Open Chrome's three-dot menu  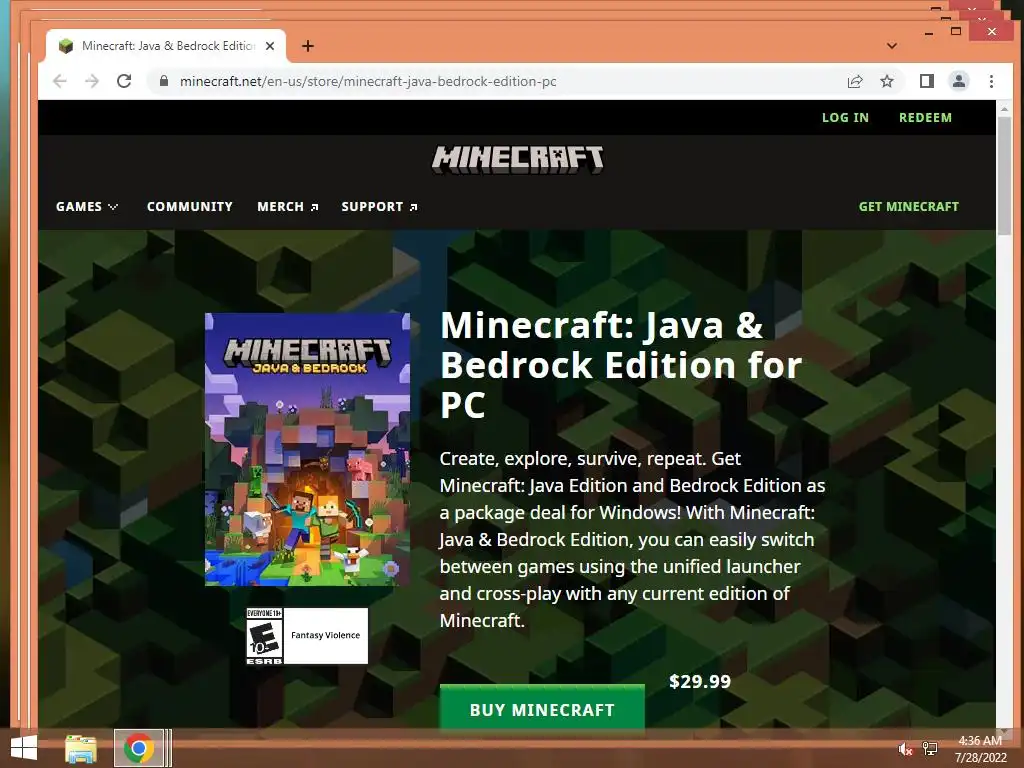pyautogui.click(x=991, y=81)
